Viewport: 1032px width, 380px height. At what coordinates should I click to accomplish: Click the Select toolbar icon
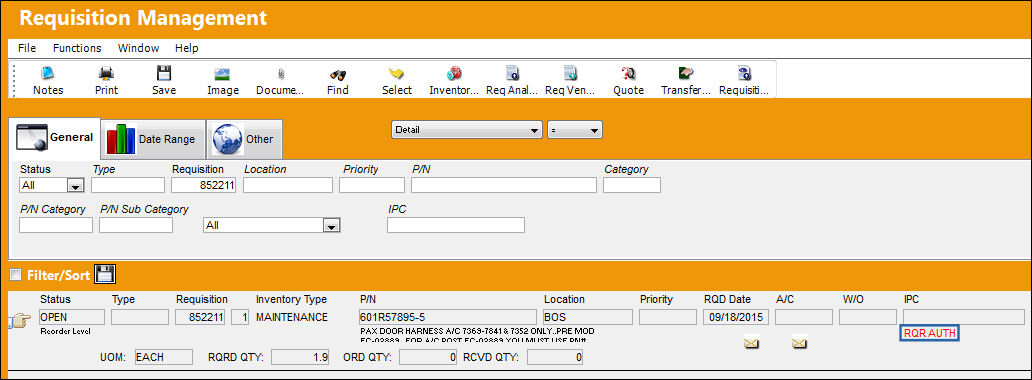pyautogui.click(x=396, y=81)
